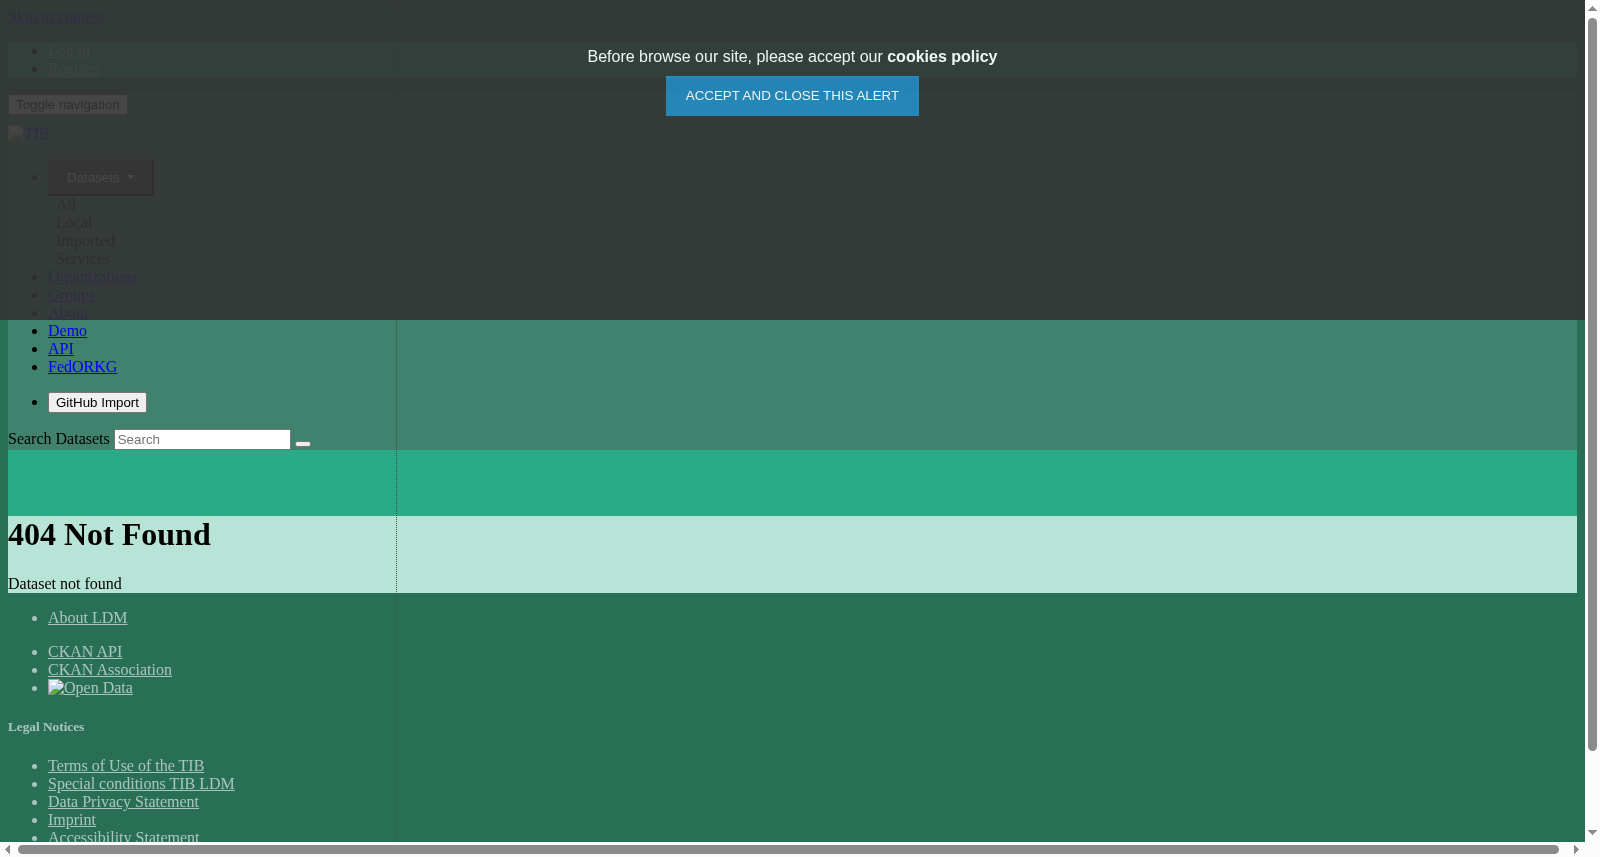
Task: Click the horizontal scrollbar right arrow
Action: (x=1576, y=849)
